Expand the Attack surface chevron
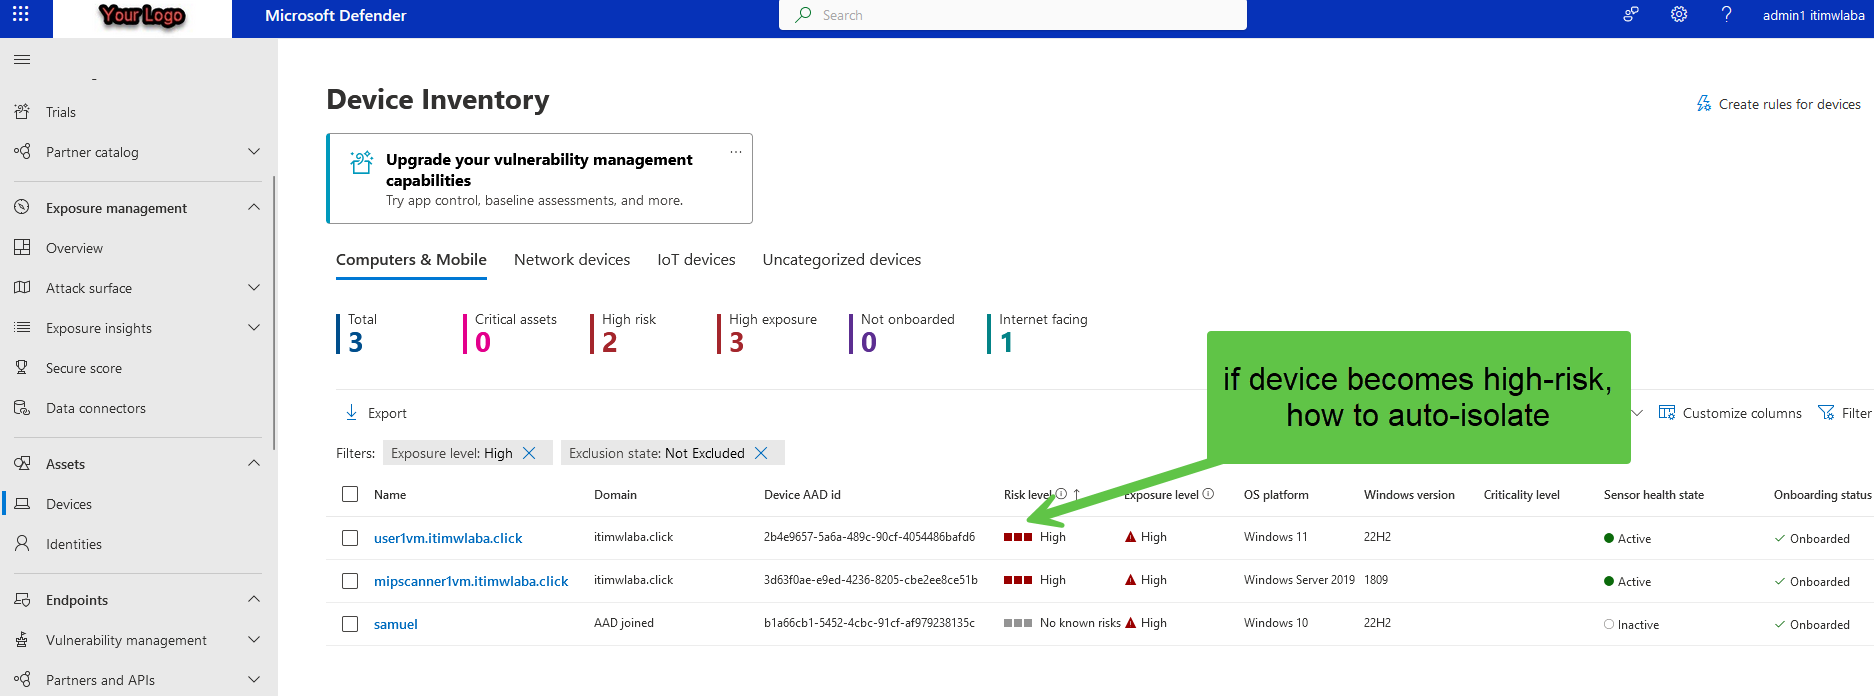Viewport: 1874px width, 696px height. click(x=254, y=288)
